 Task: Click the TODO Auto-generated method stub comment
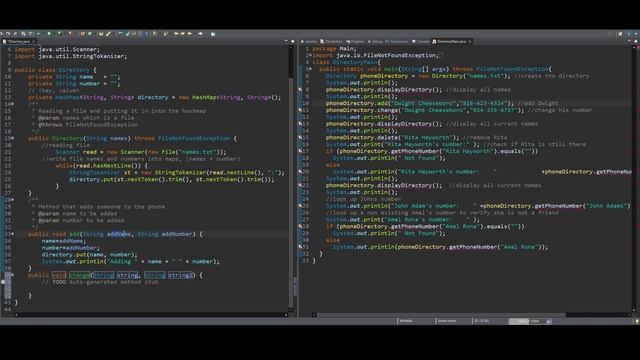pos(100,282)
